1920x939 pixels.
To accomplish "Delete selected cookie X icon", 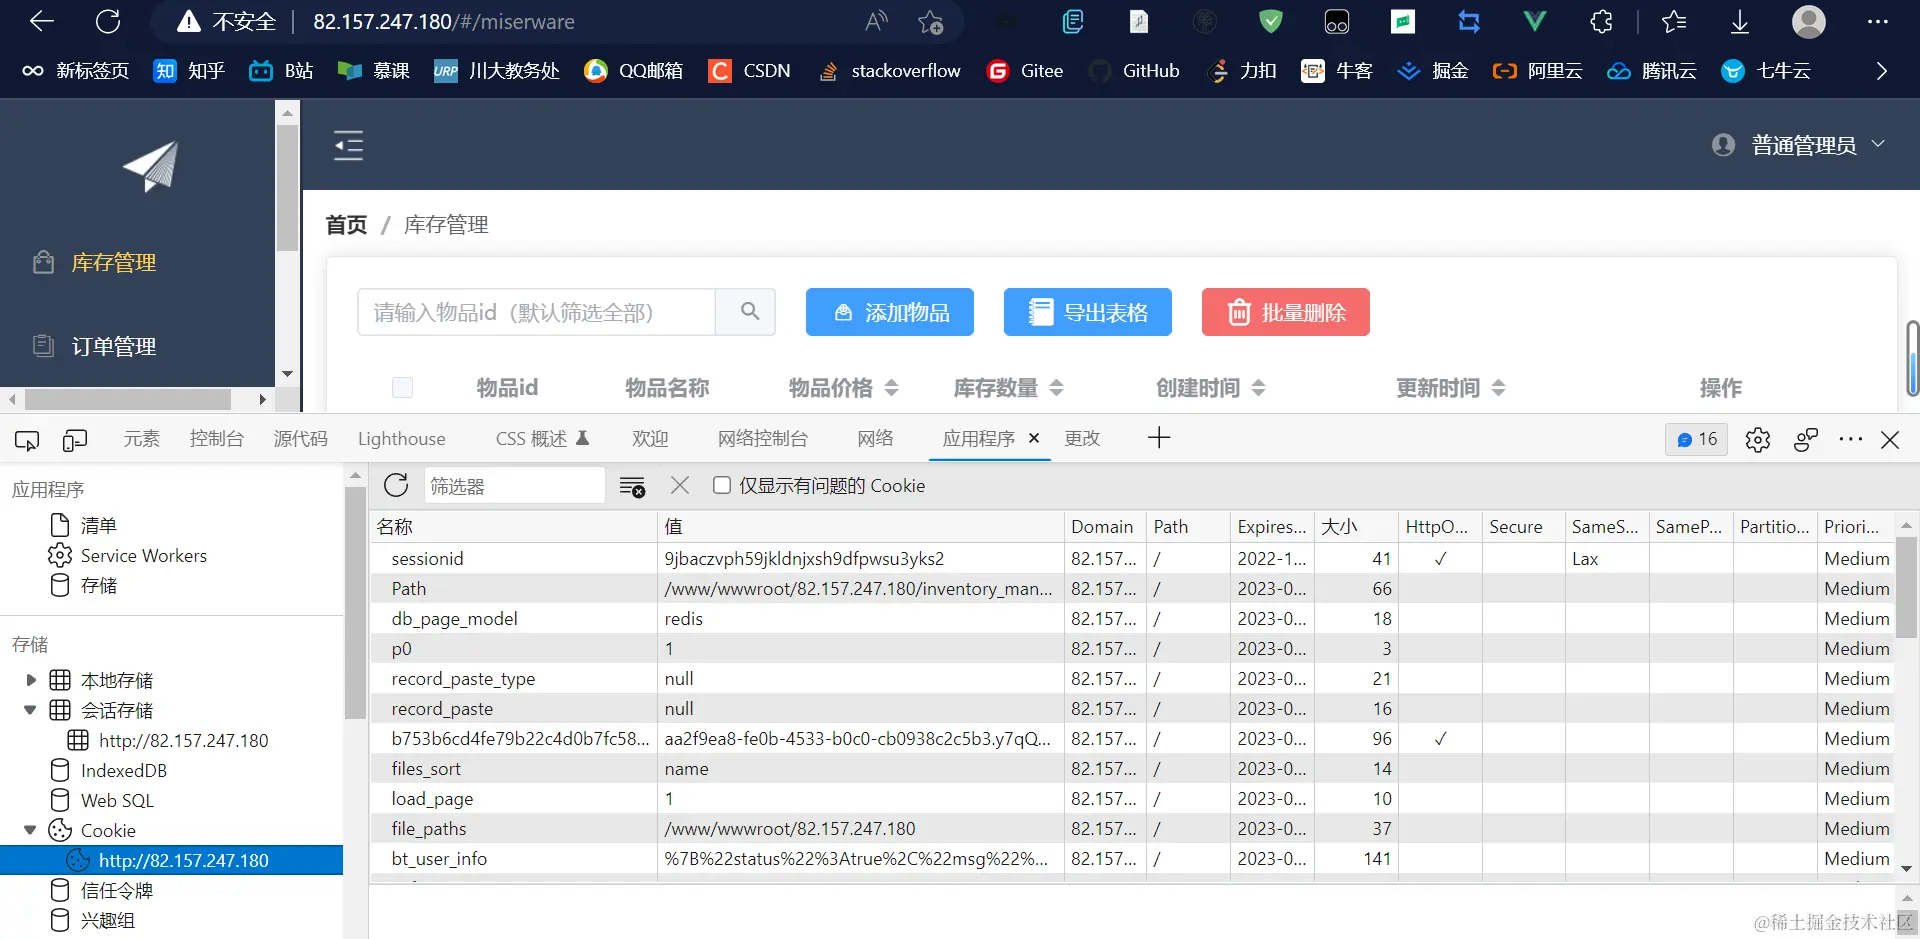I will coord(680,485).
